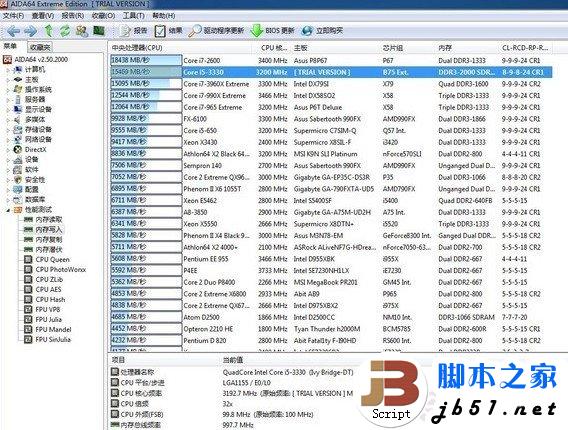The height and width of the screenshot is (430, 568).
Task: Expand the 计算机 tree node arrow
Action: click(8, 70)
